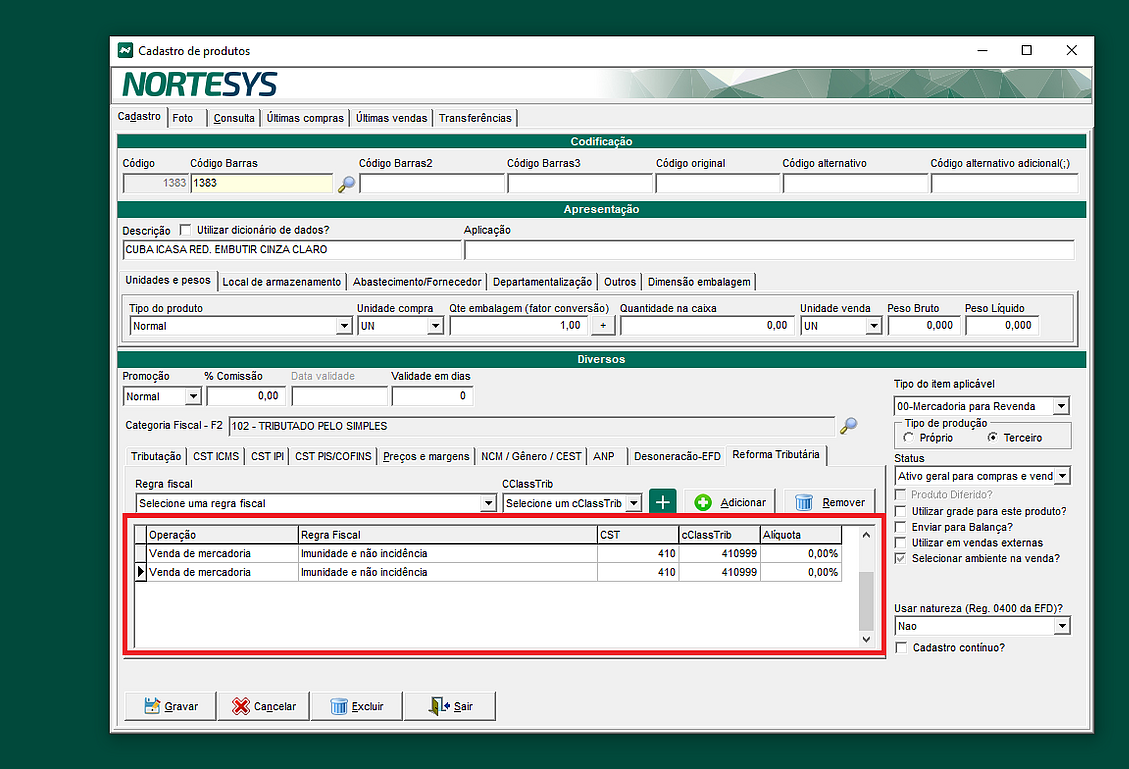Click Remover button with trash icon
The image size is (1129, 769).
[x=829, y=502]
